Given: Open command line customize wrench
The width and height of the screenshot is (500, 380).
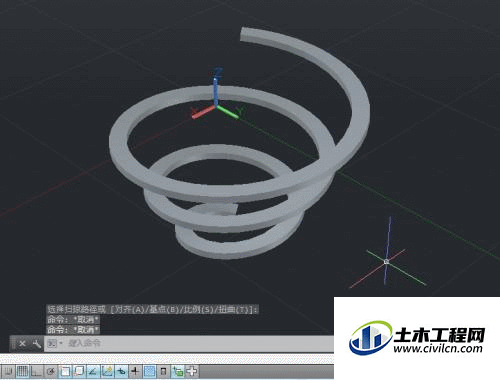Looking at the screenshot, I should pos(36,343).
